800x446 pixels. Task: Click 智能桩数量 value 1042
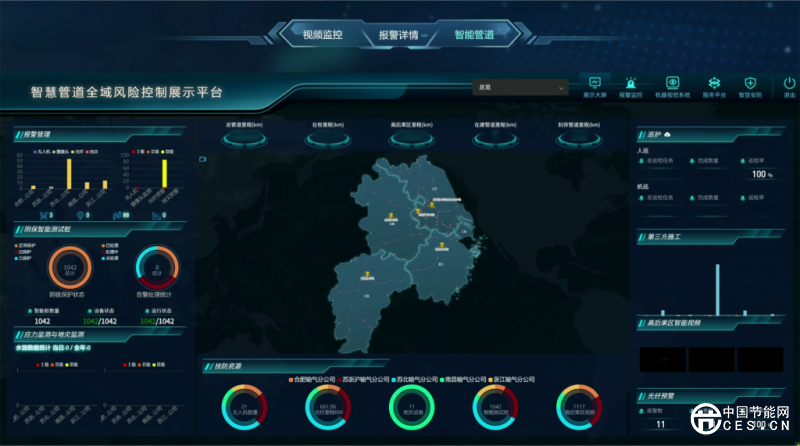coord(42,321)
